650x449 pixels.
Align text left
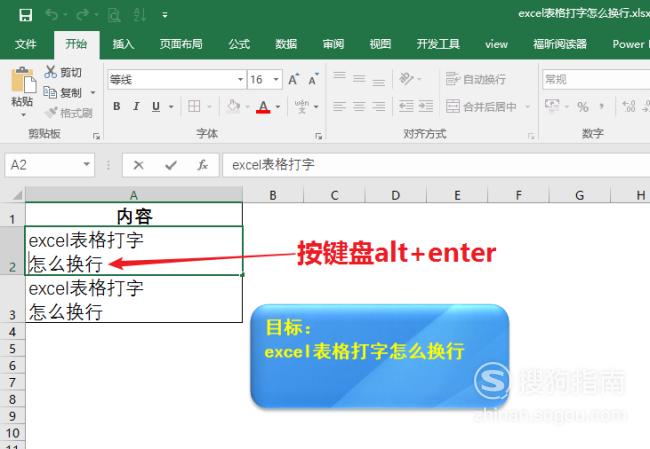pyautogui.click(x=339, y=107)
